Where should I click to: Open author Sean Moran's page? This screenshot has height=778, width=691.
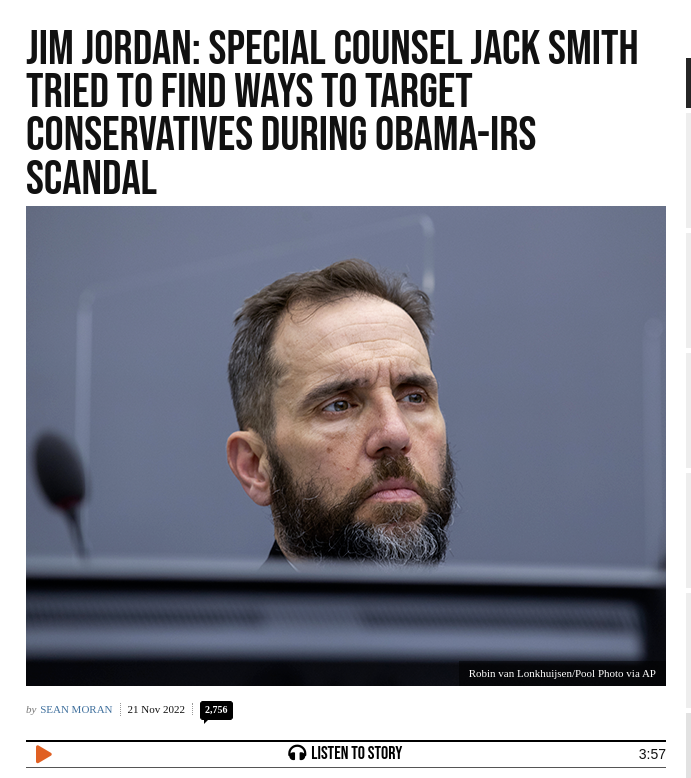(x=76, y=710)
